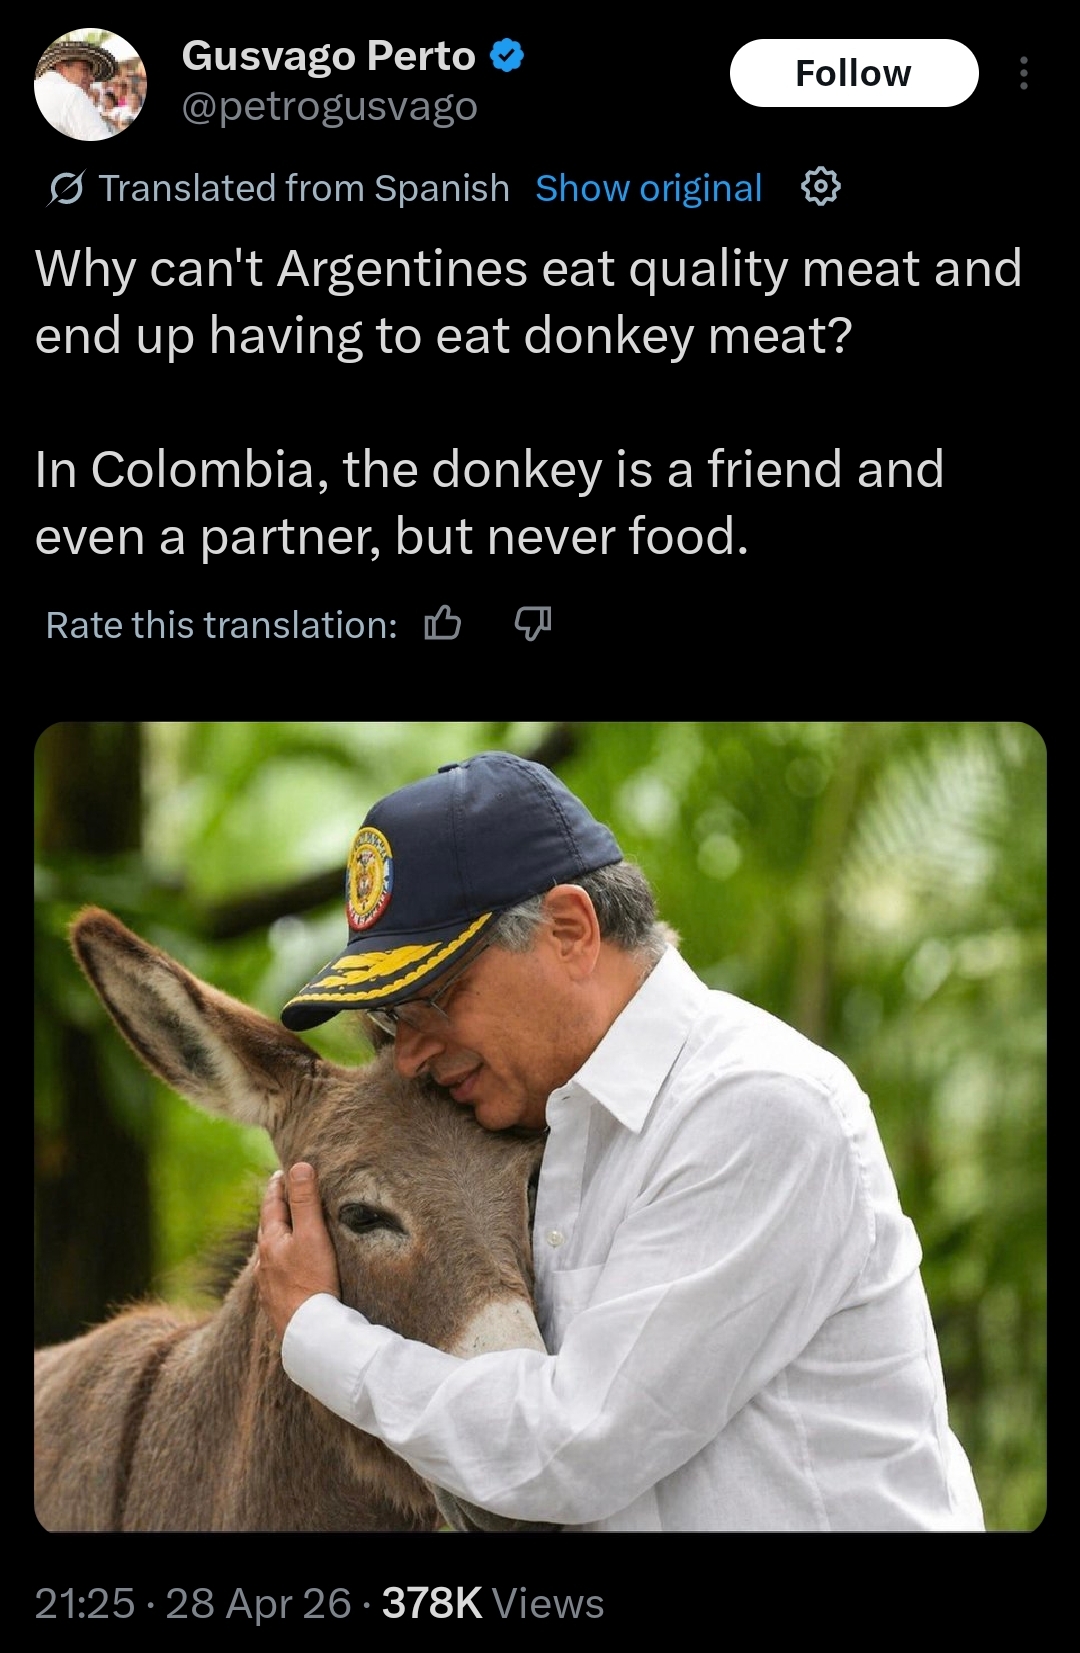Click the @petrogusvago handle
Viewport: 1080px width, 1653px height.
pos(330,106)
